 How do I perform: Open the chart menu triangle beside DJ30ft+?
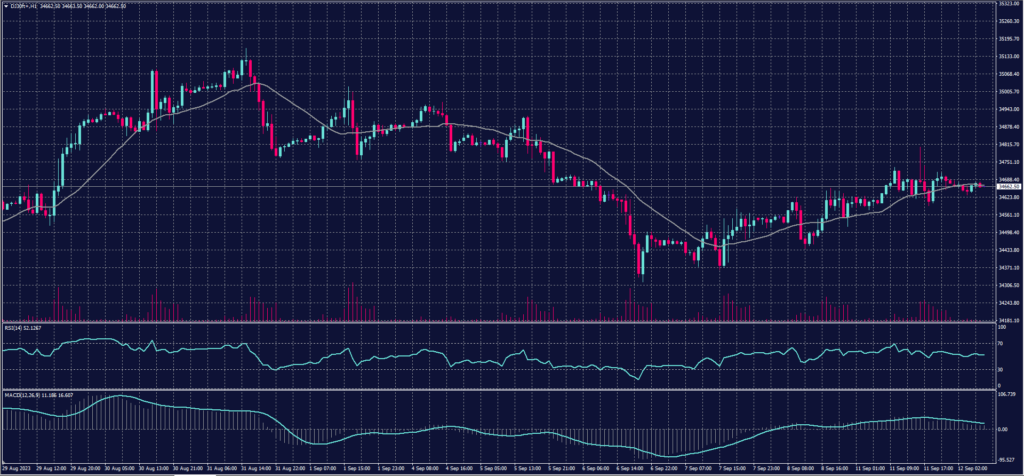click(4, 4)
